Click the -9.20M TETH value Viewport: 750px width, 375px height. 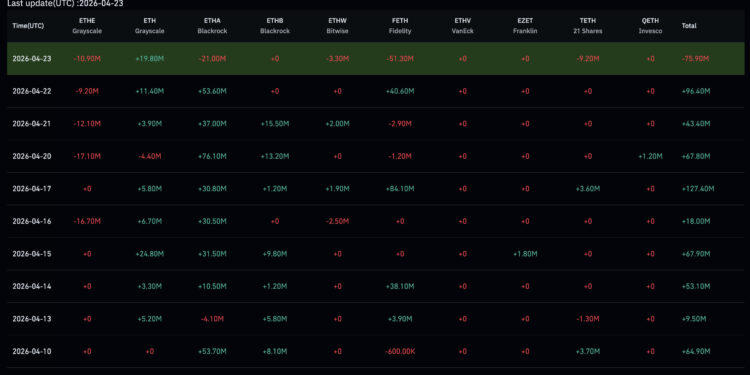click(x=588, y=59)
